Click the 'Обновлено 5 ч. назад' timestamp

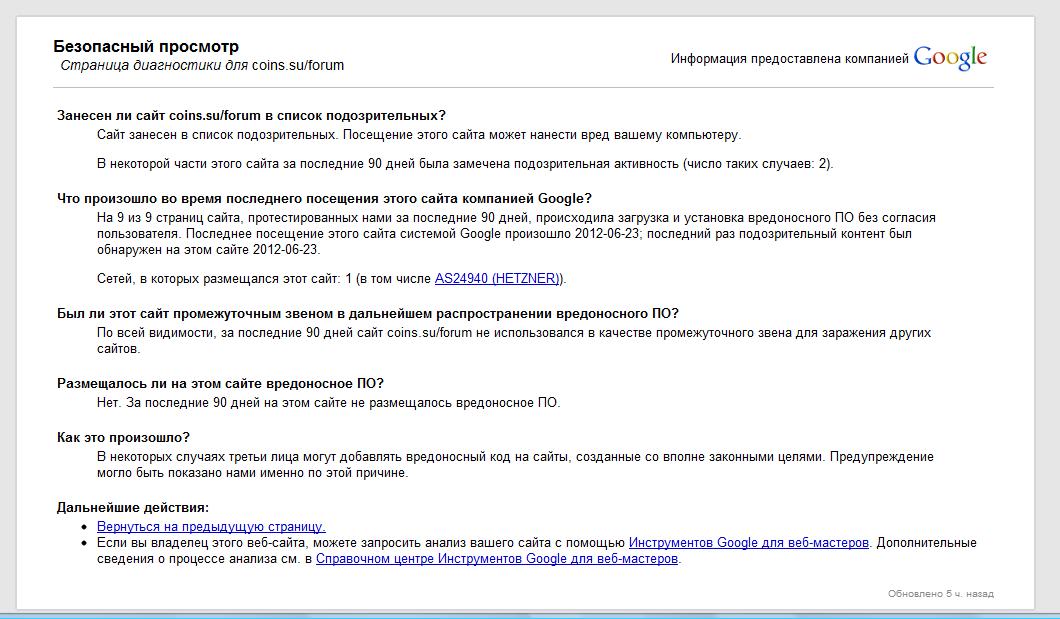940,594
